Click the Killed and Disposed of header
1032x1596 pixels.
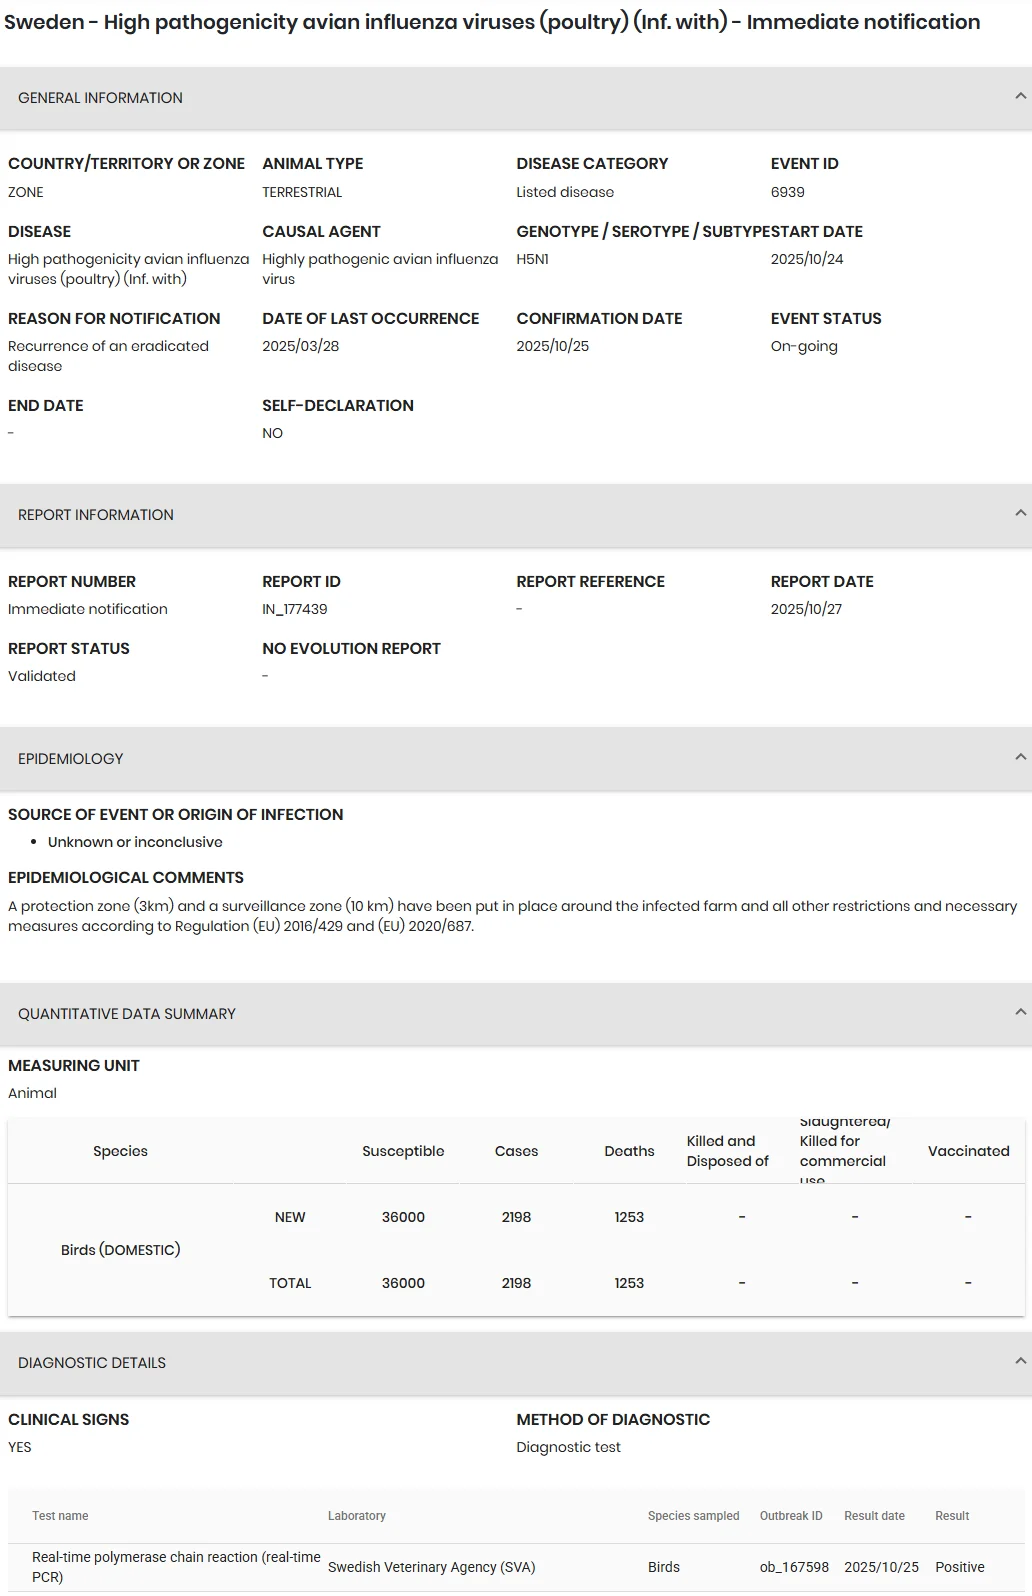point(728,1151)
